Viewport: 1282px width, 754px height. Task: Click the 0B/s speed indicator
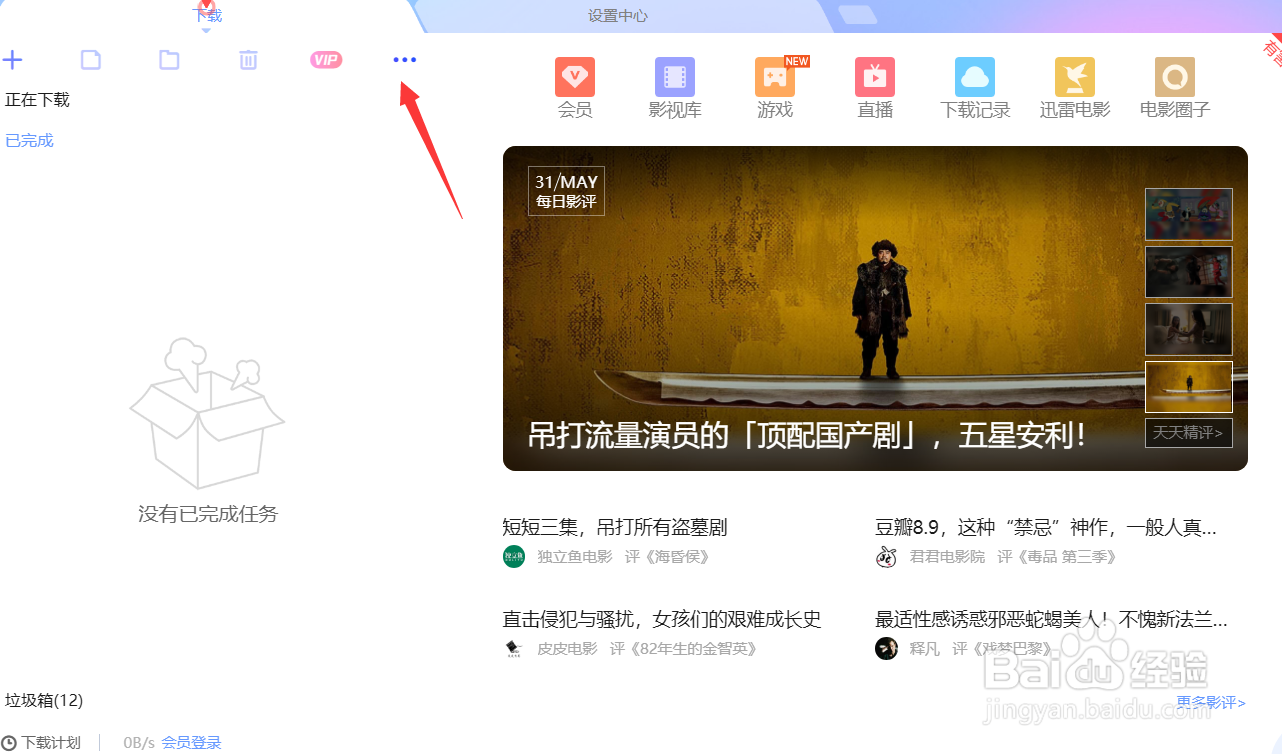click(139, 743)
